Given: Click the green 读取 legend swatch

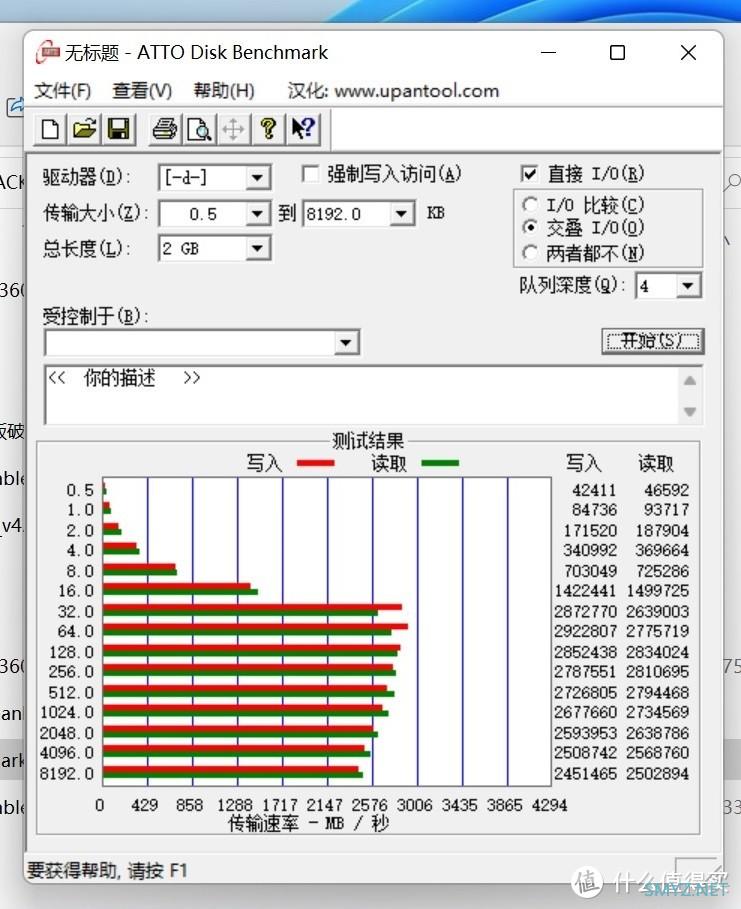Looking at the screenshot, I should [440, 463].
